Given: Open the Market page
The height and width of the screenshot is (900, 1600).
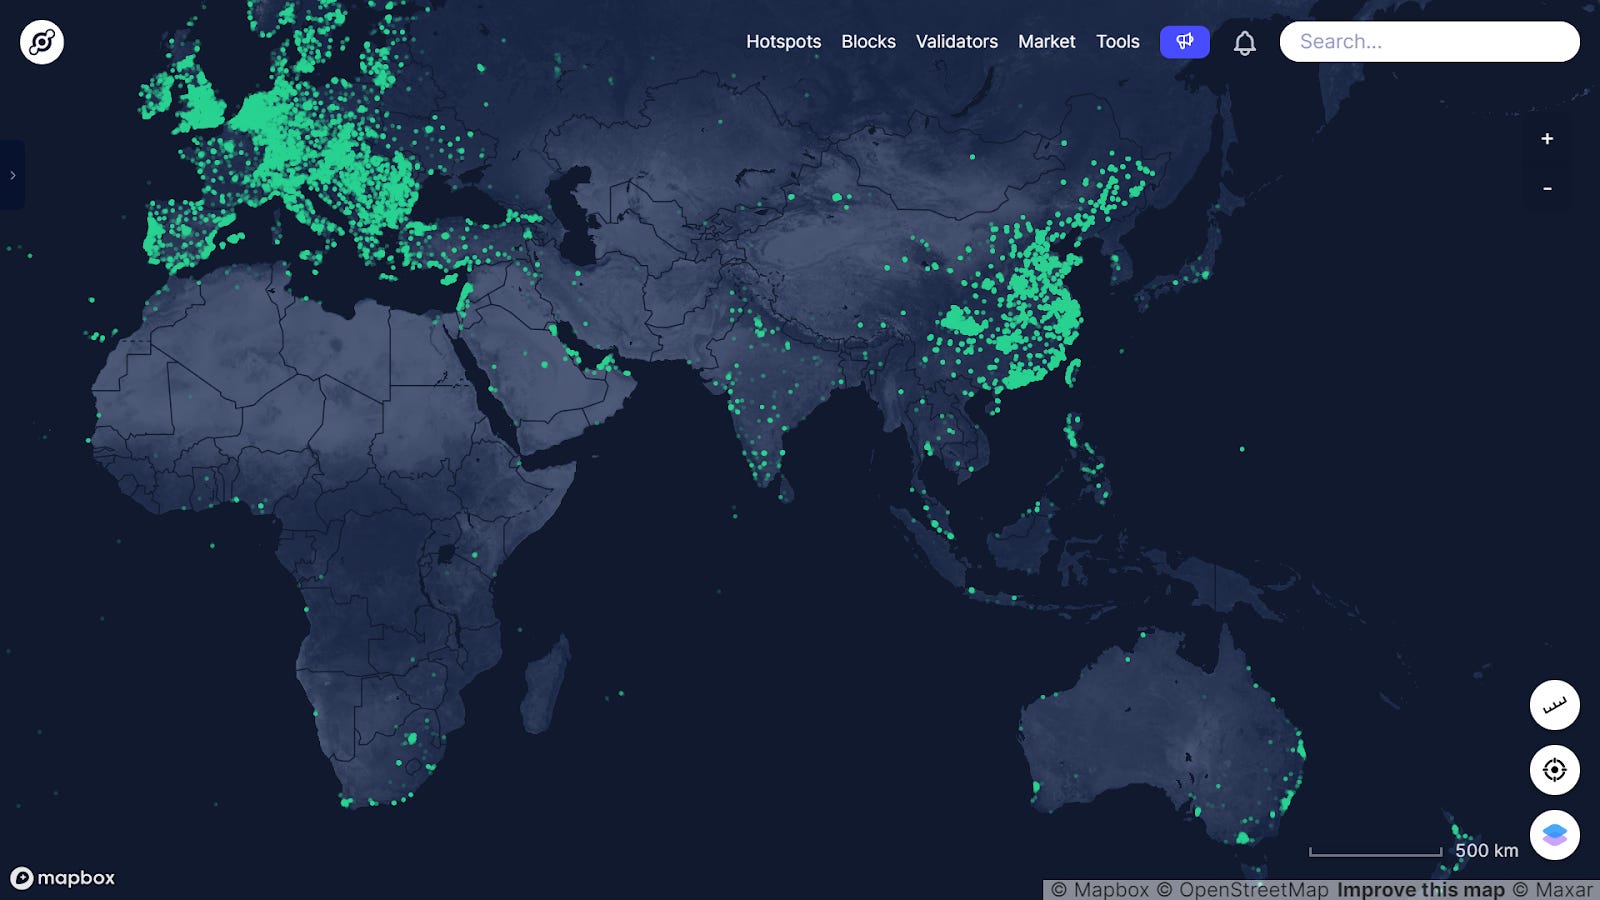Looking at the screenshot, I should click(x=1046, y=42).
